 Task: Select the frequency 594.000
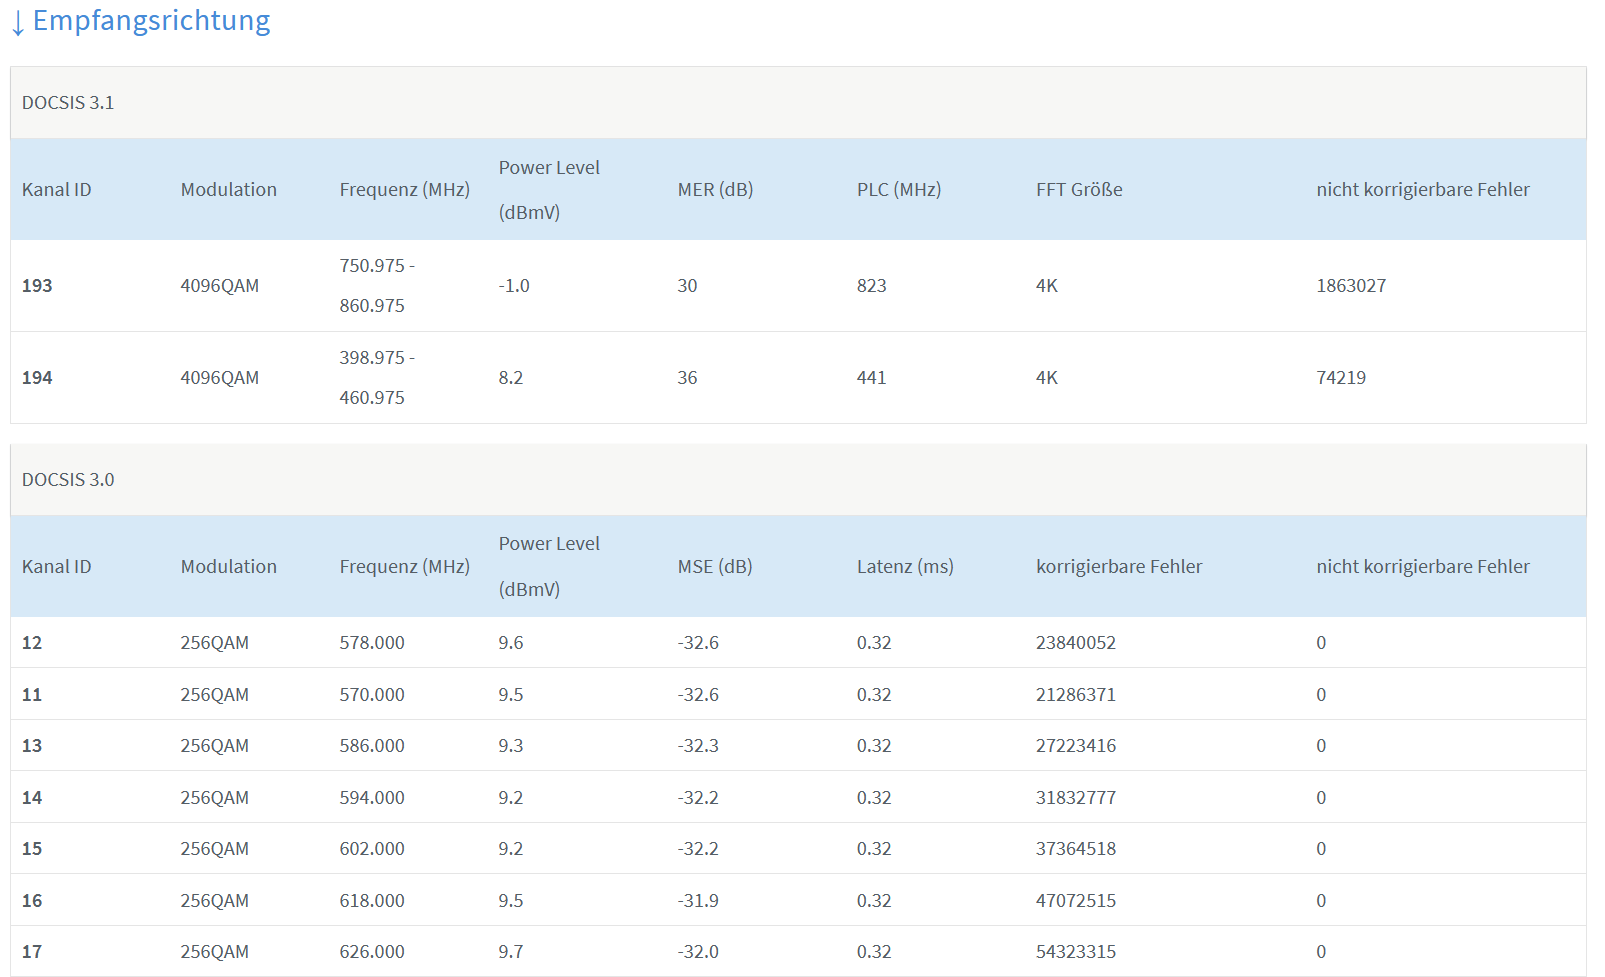(372, 798)
